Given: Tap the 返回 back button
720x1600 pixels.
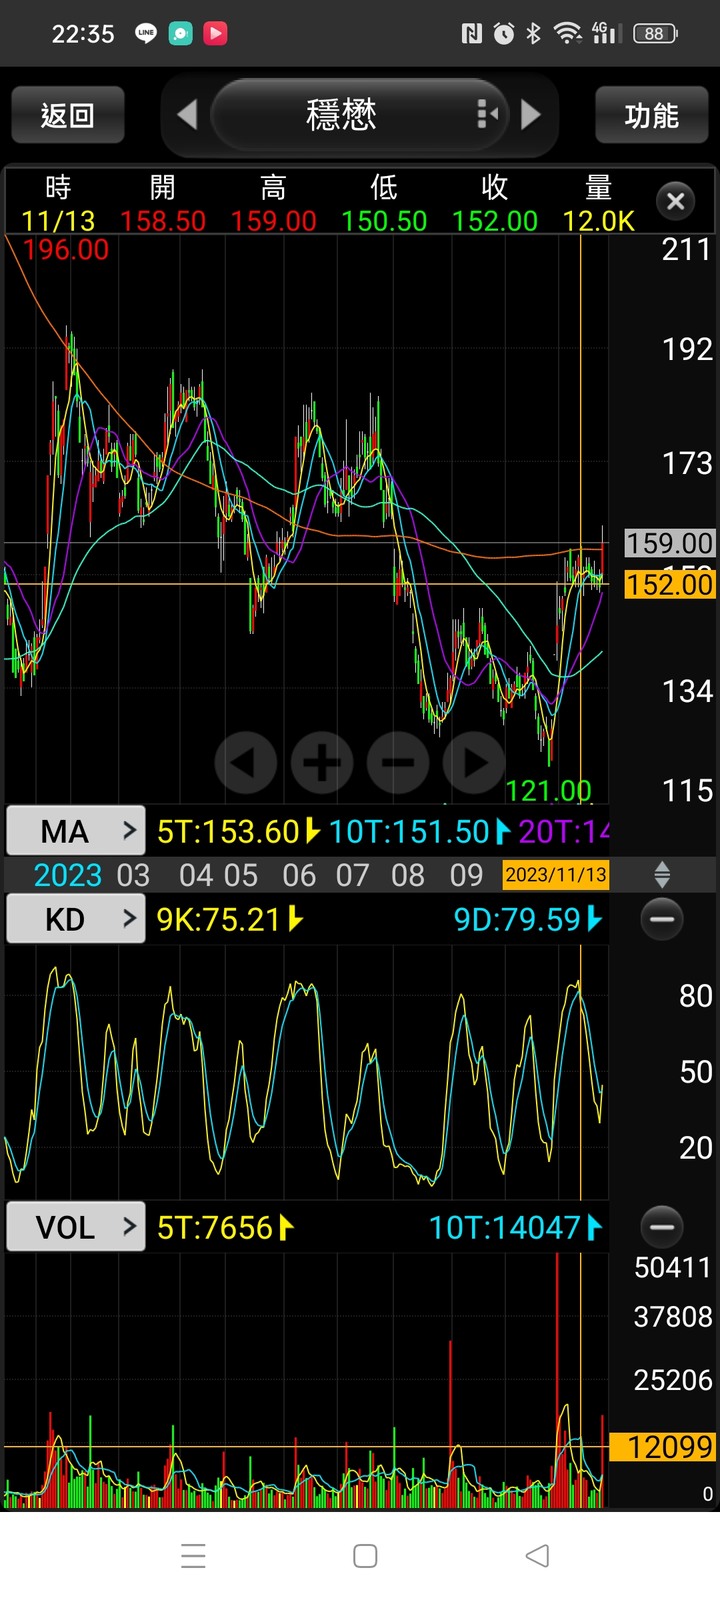Looking at the screenshot, I should (68, 115).
